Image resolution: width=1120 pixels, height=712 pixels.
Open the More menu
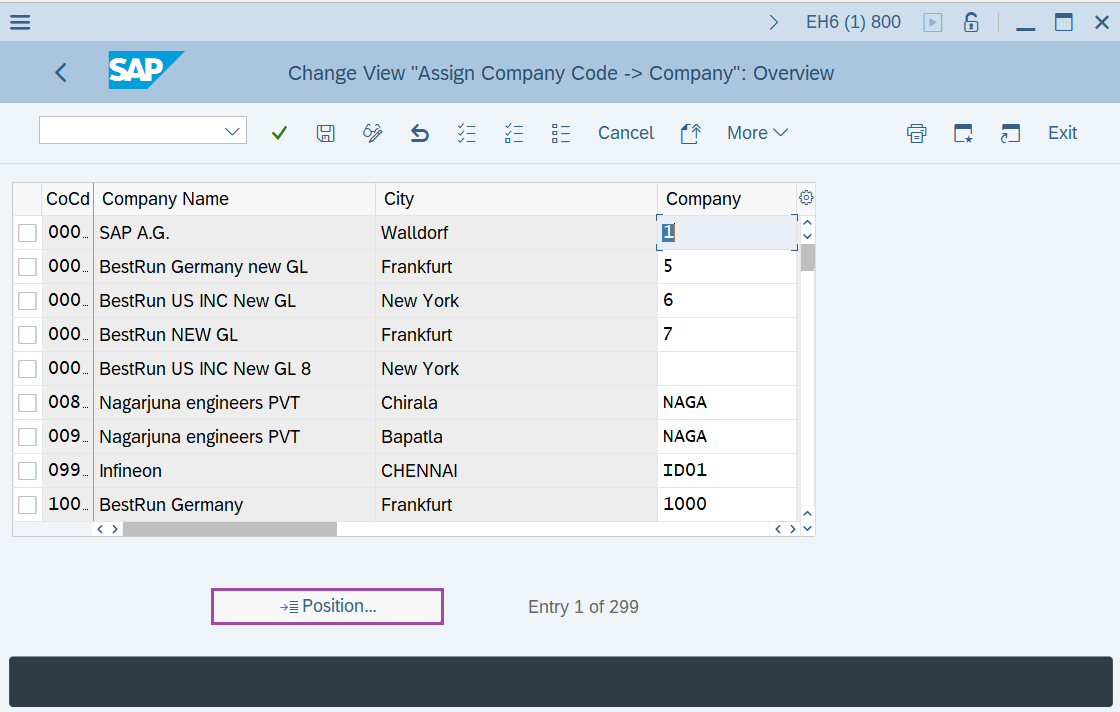point(757,132)
